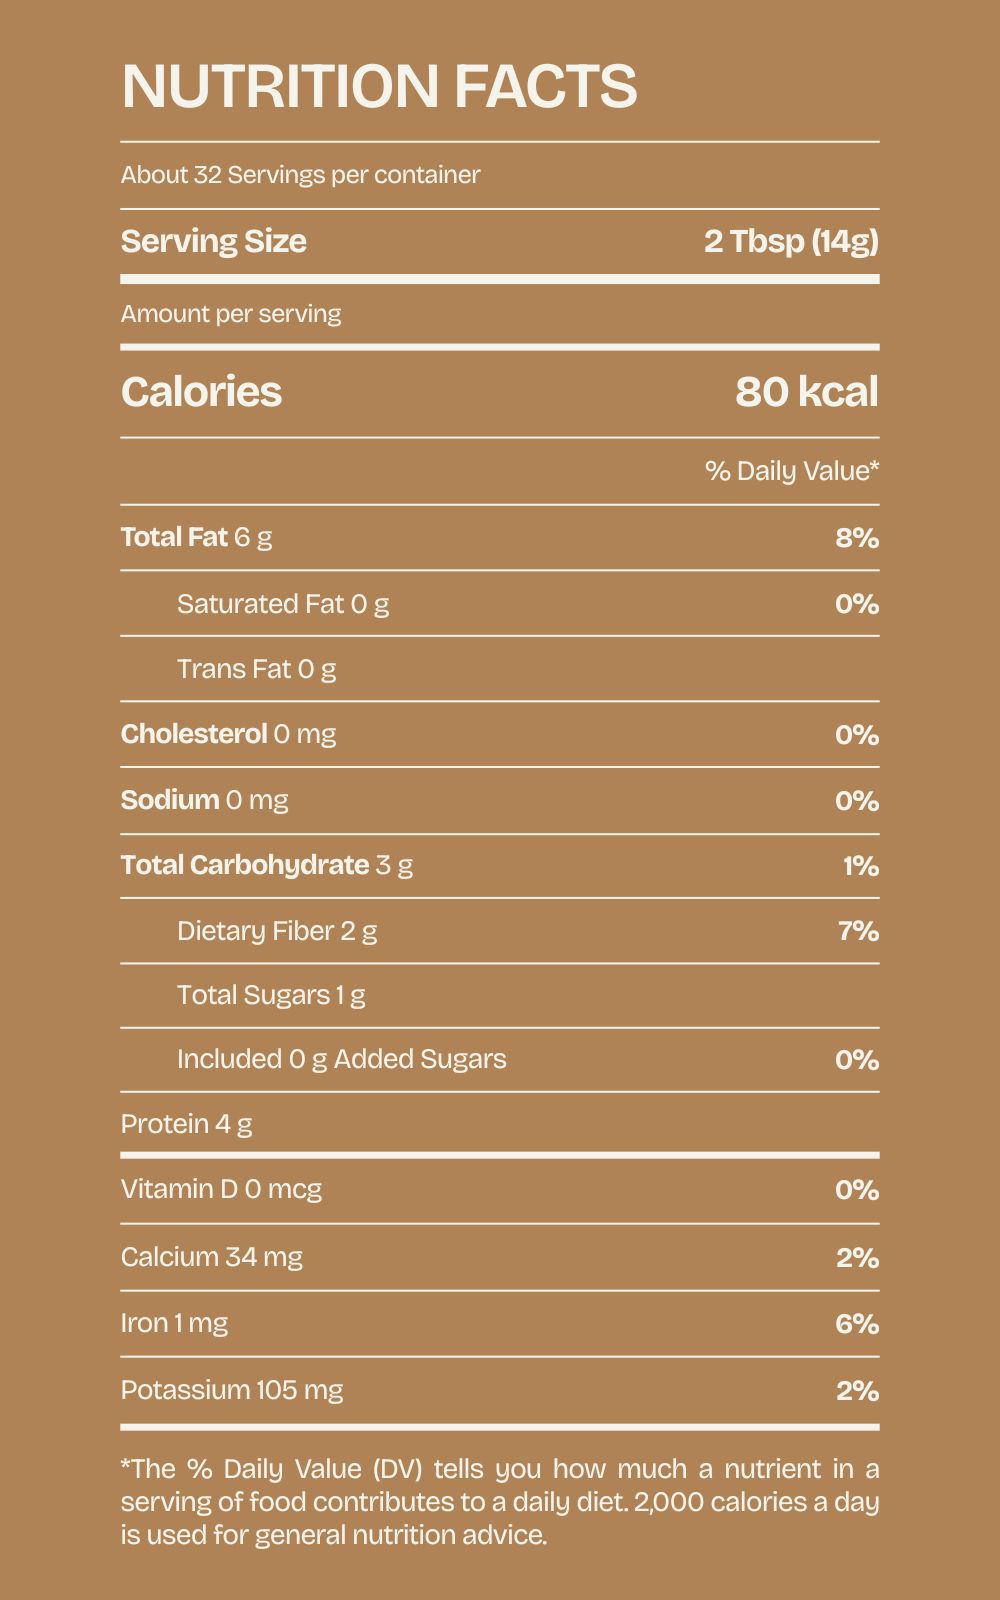The height and width of the screenshot is (1600, 1000).
Task: Click the 7% value for Dietary Fiber
Action: tap(858, 931)
